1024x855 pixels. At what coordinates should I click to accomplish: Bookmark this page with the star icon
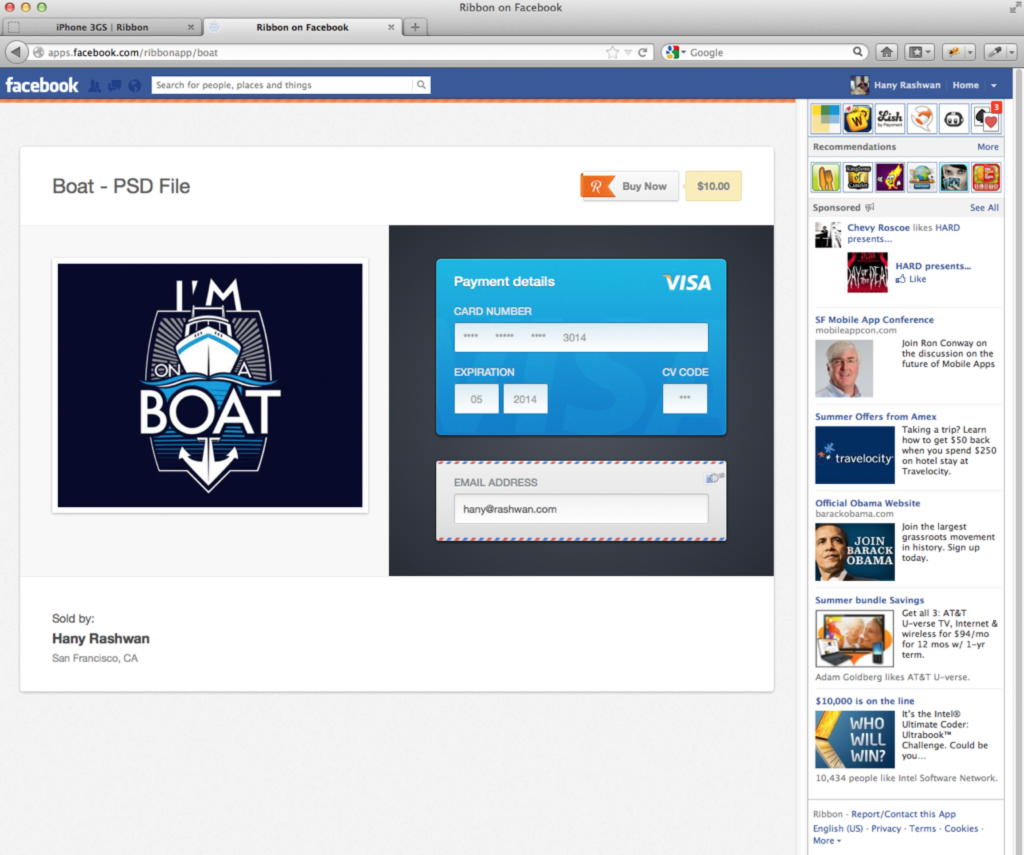612,52
